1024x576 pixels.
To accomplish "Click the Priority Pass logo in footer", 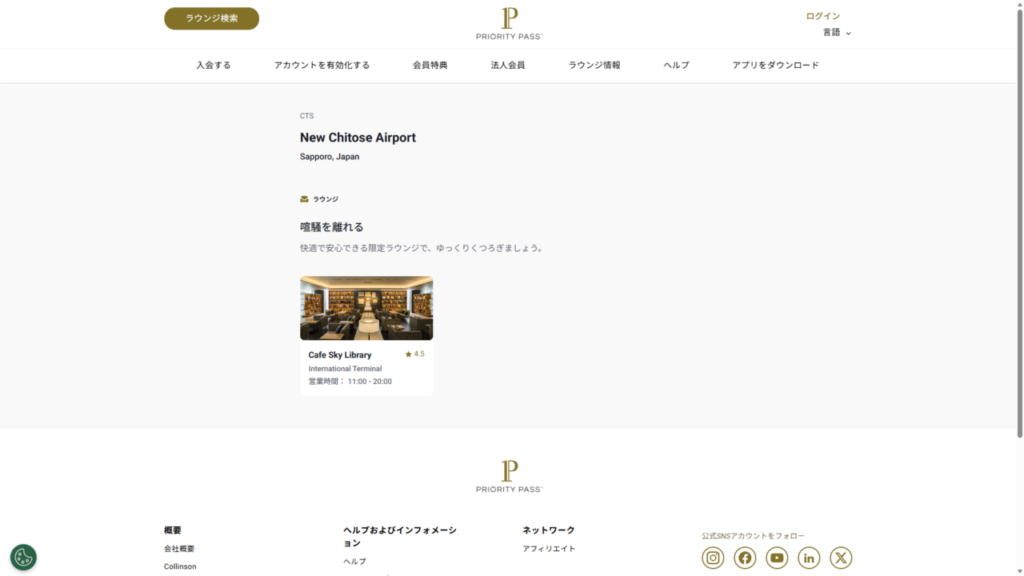I will point(509,476).
